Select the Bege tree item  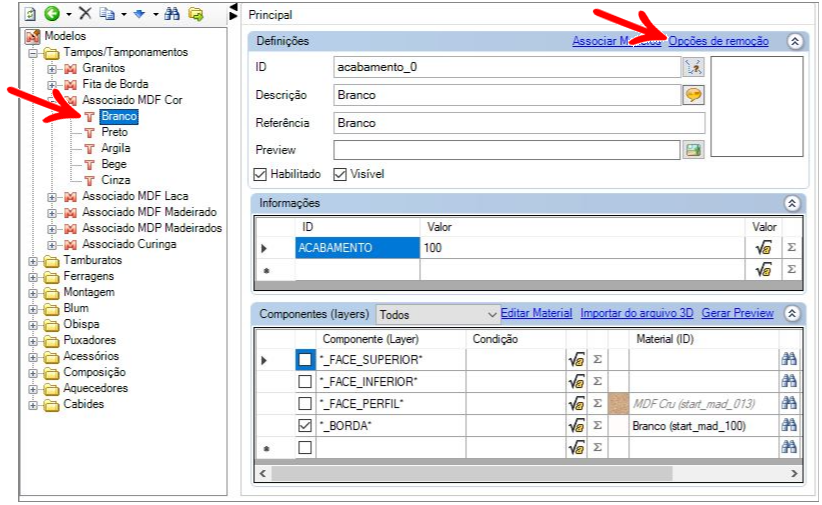pyautogui.click(x=114, y=164)
